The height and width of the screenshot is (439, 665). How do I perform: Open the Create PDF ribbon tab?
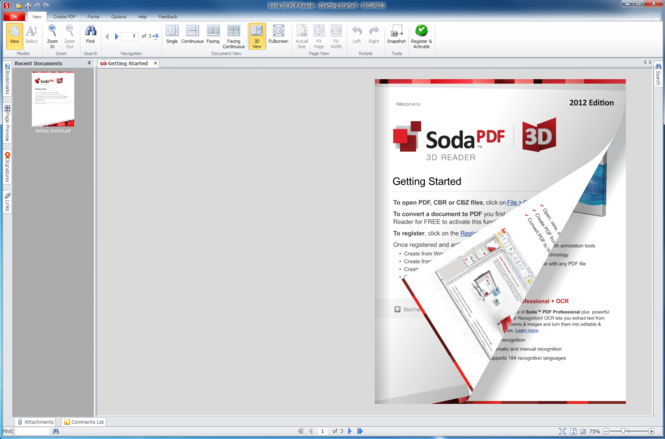[x=64, y=17]
